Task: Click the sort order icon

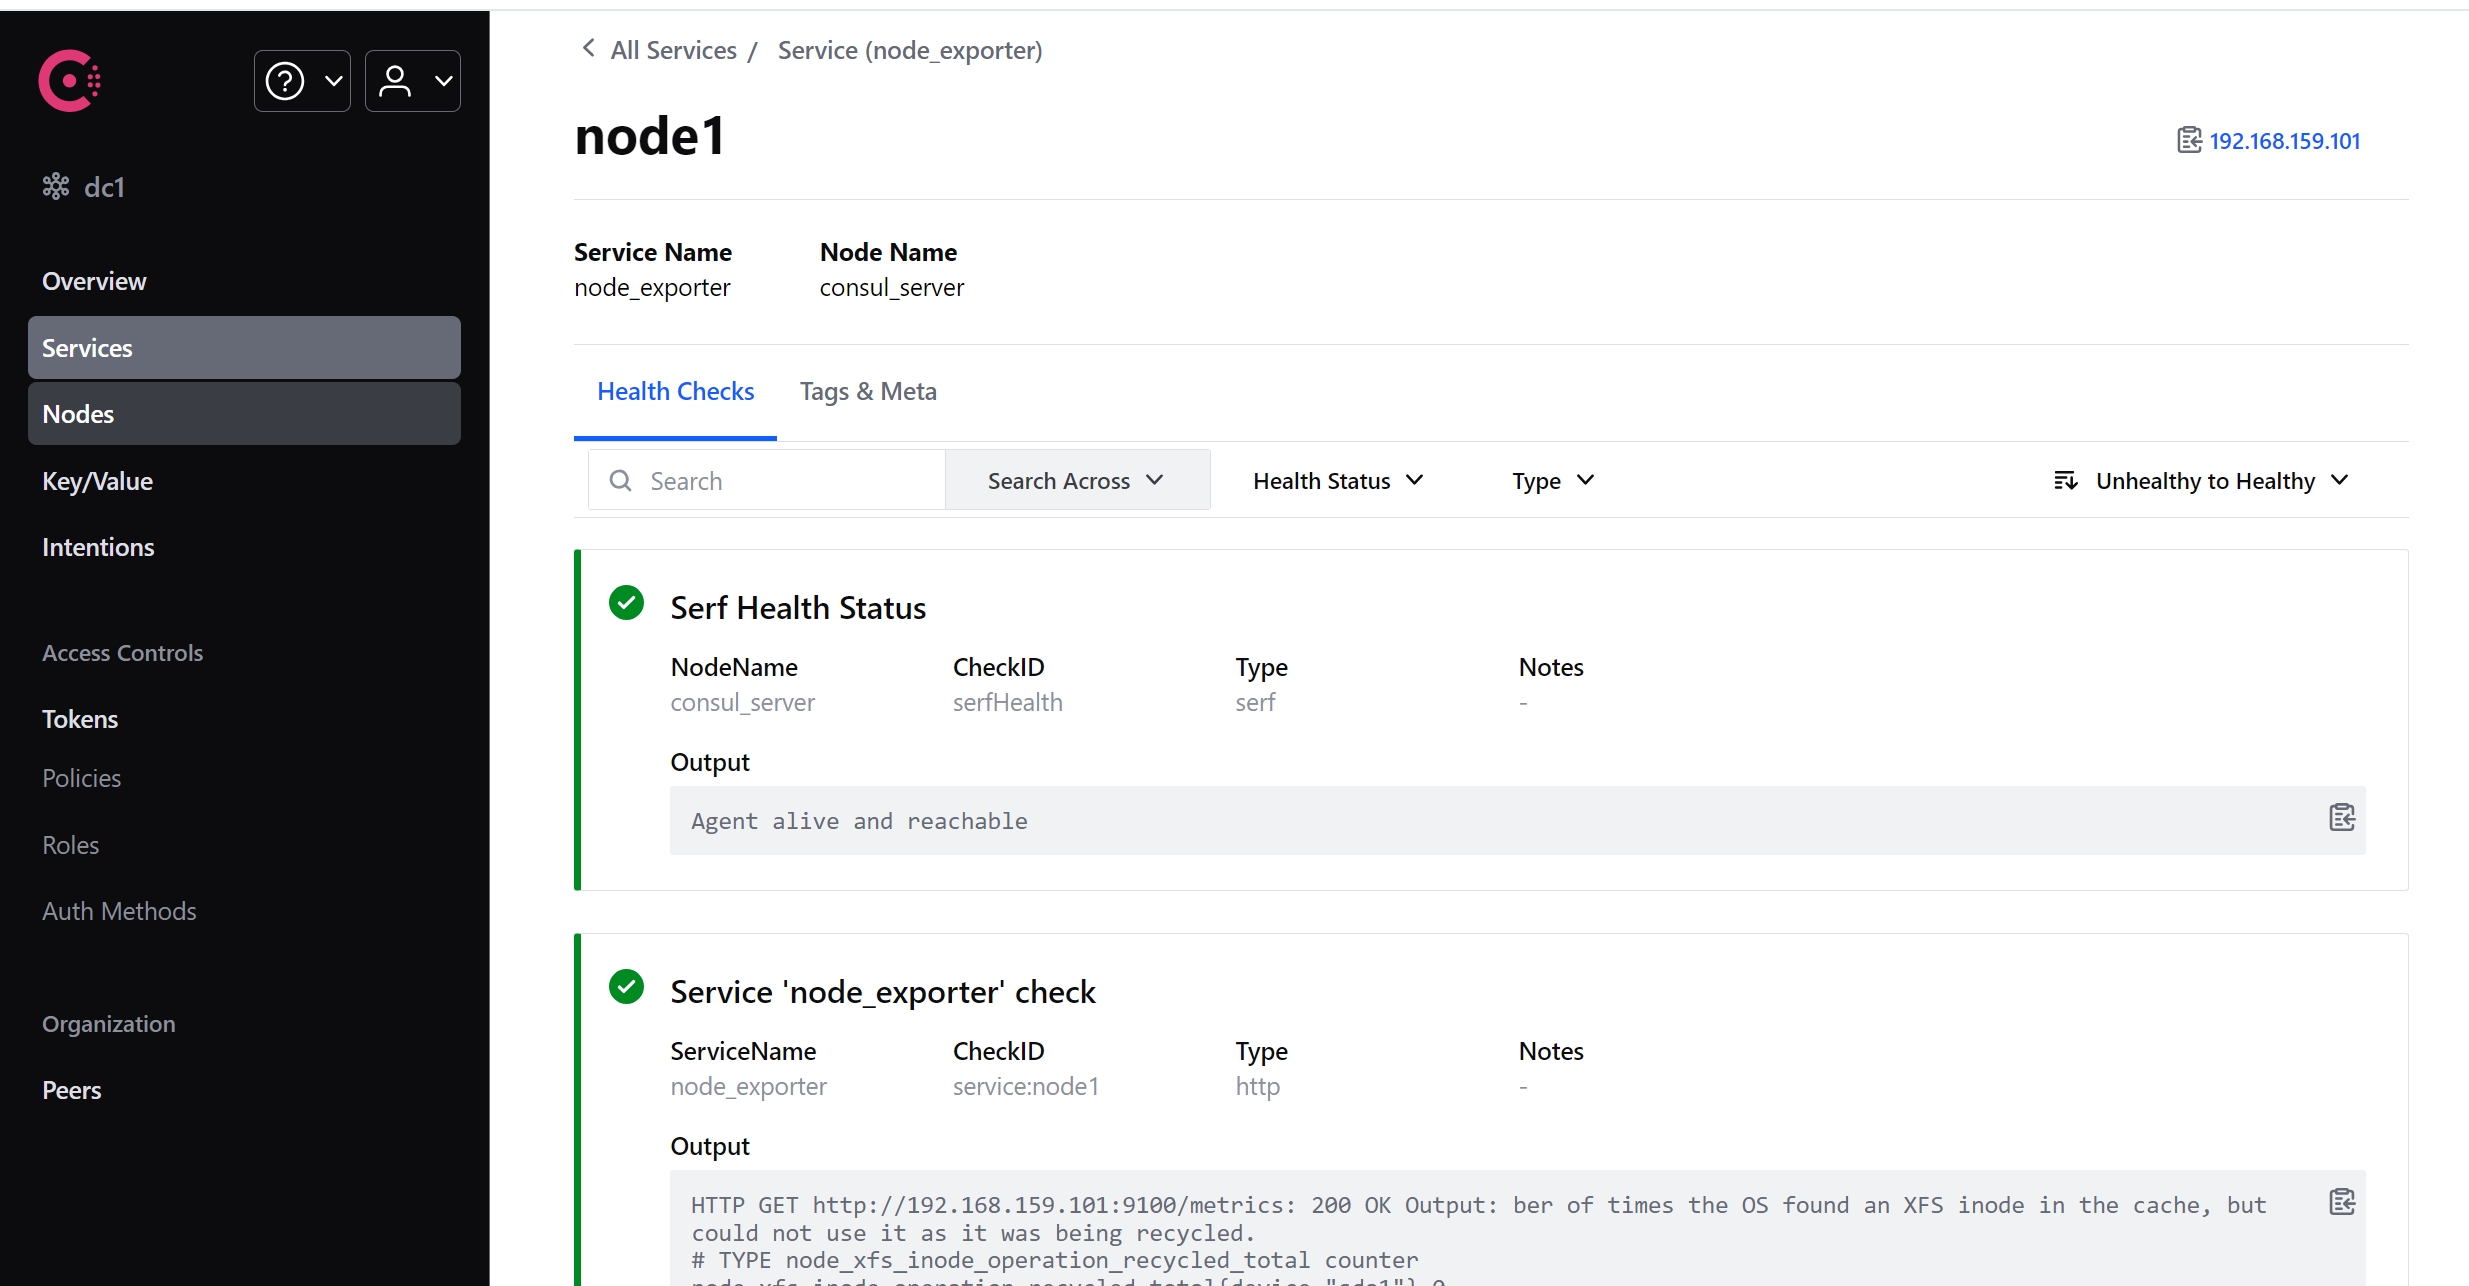Action: click(x=2065, y=481)
